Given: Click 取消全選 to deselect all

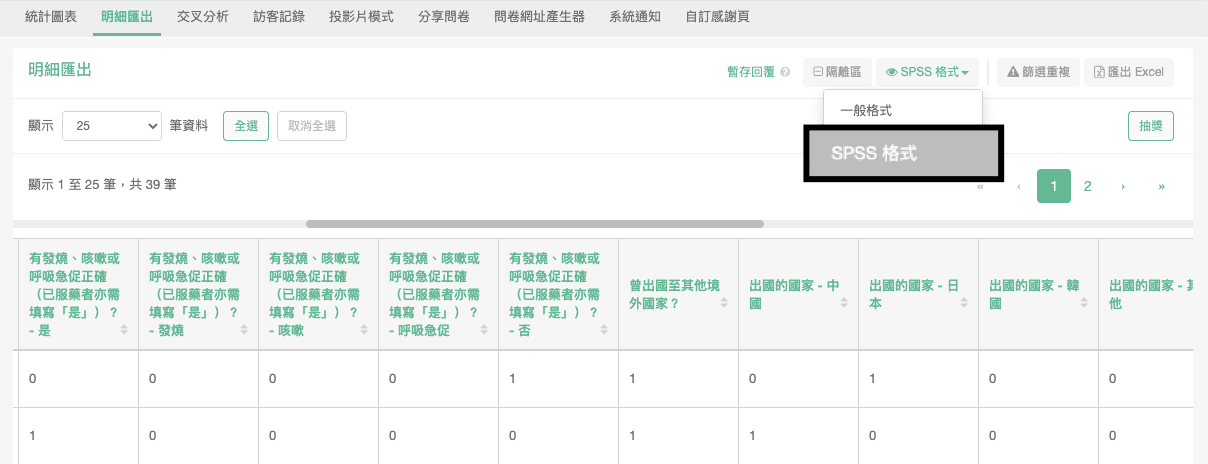Looking at the screenshot, I should tap(312, 126).
